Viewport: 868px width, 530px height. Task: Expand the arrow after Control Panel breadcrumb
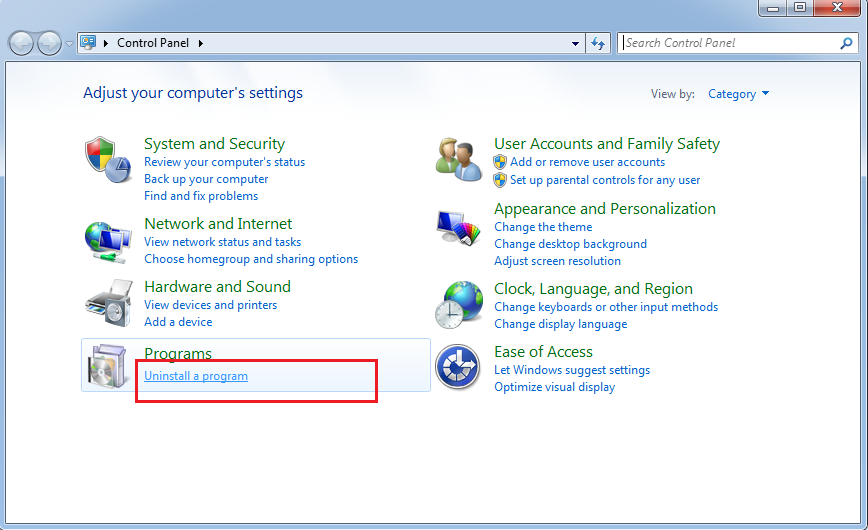coord(201,43)
